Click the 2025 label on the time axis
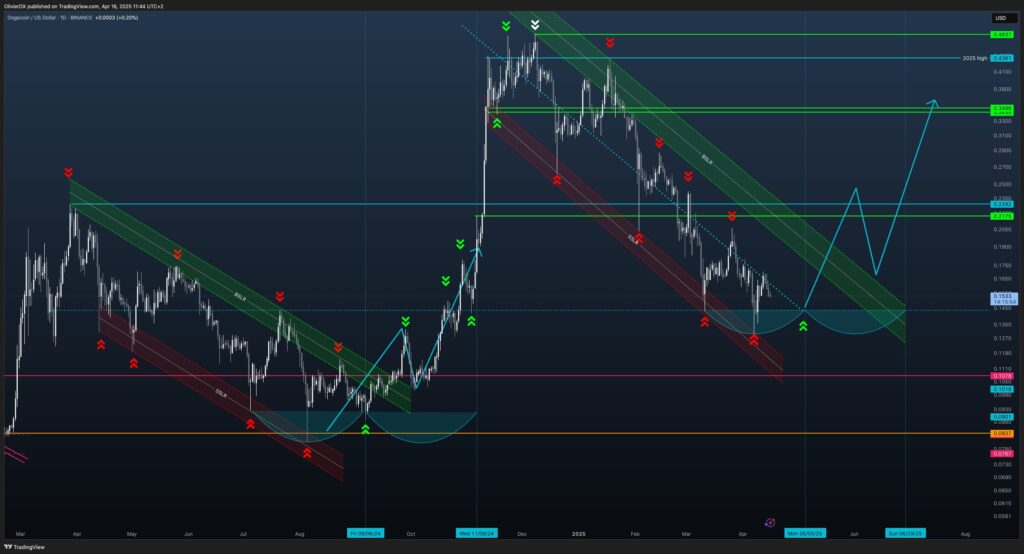 pos(577,534)
